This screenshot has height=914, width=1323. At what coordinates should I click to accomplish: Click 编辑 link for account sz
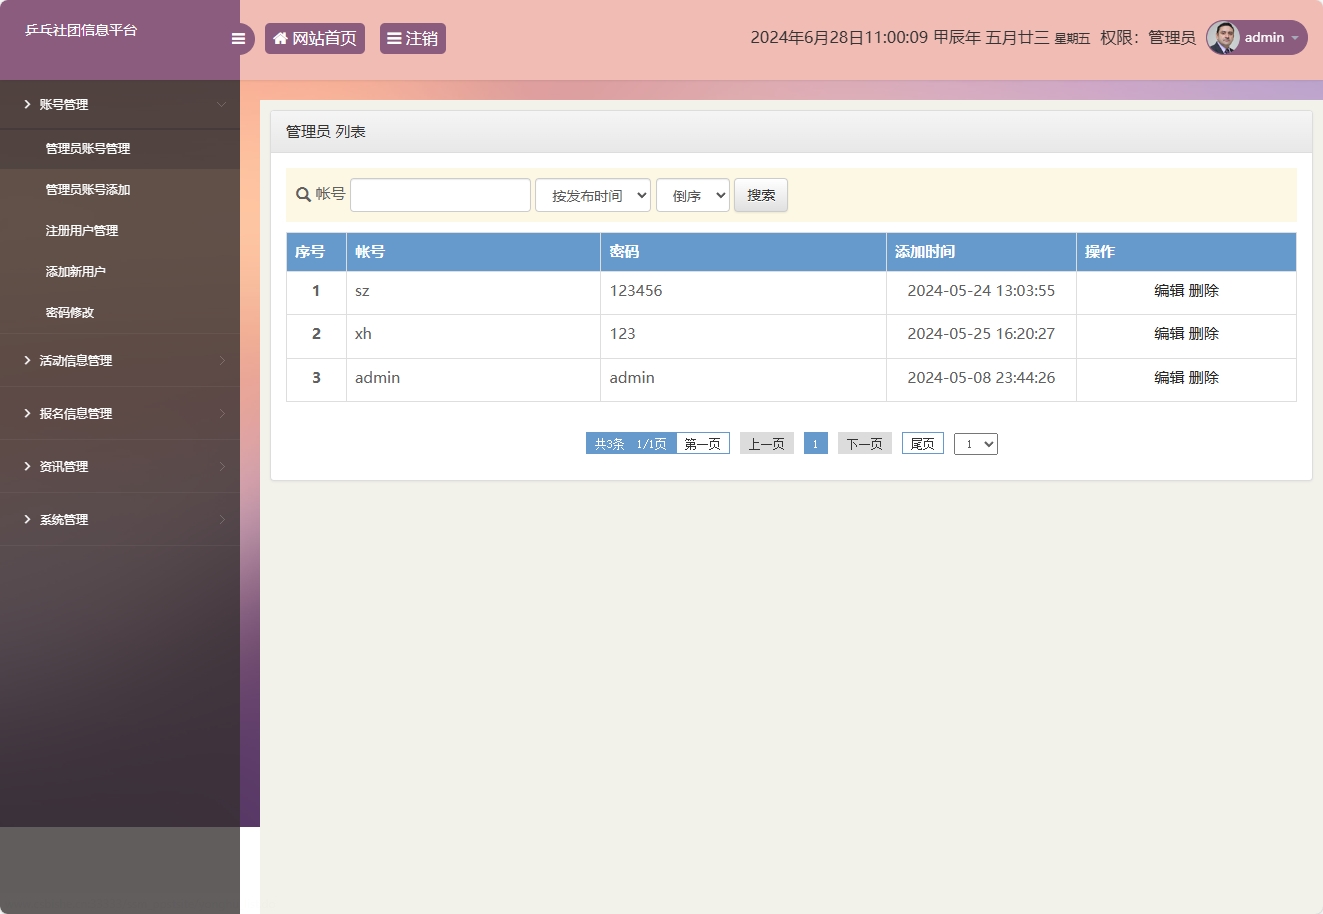[x=1170, y=291]
